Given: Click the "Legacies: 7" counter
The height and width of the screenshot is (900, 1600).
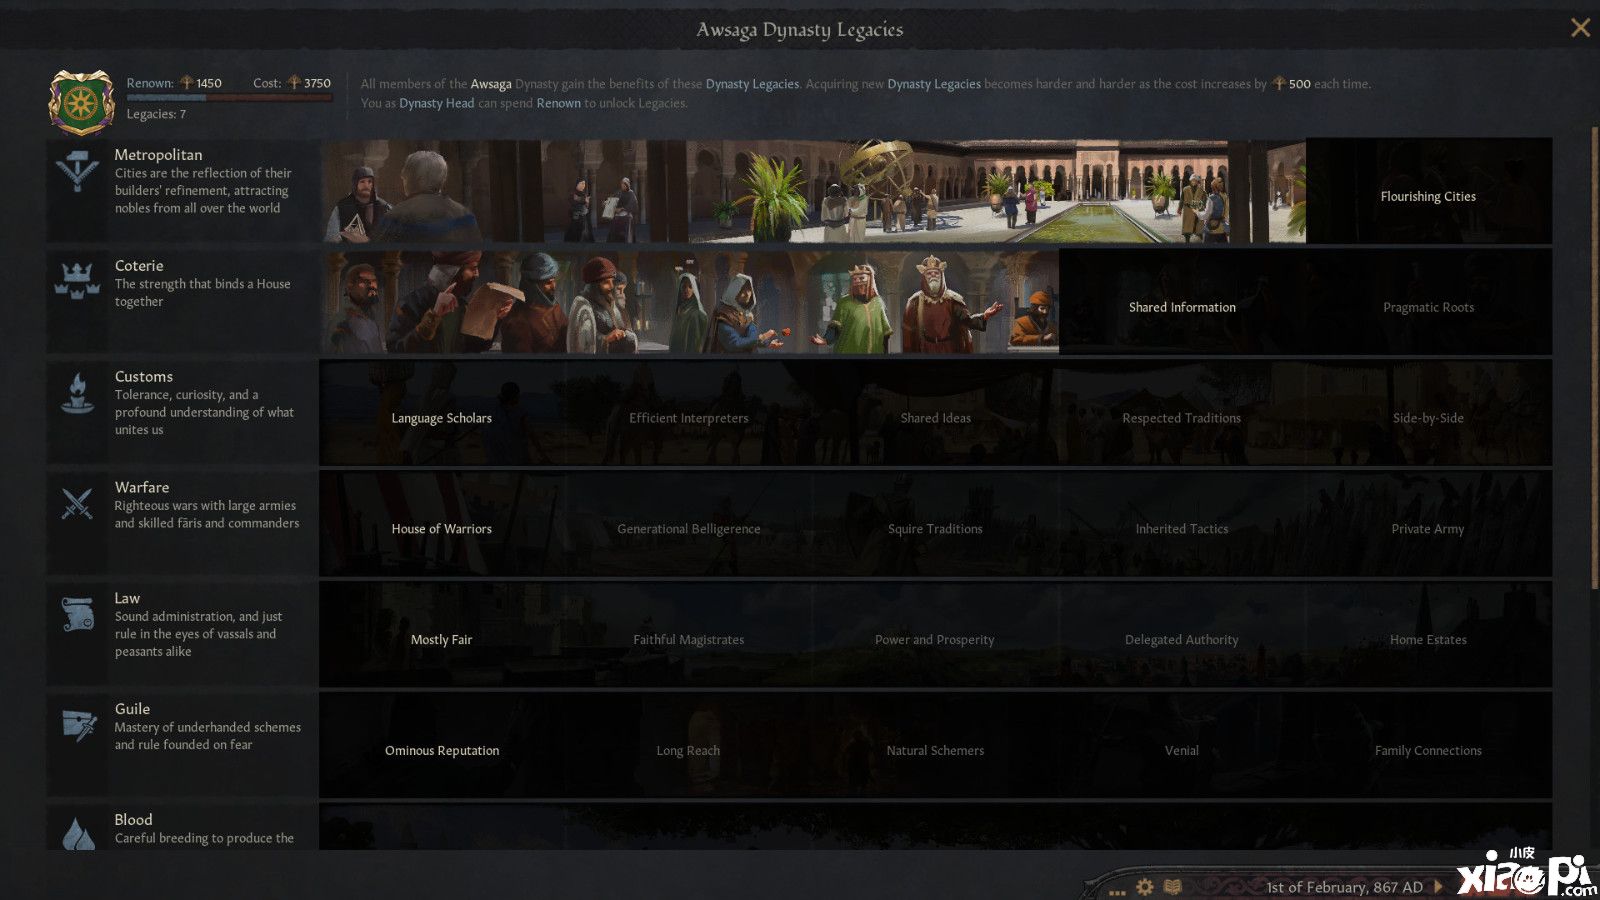Looking at the screenshot, I should pyautogui.click(x=156, y=114).
